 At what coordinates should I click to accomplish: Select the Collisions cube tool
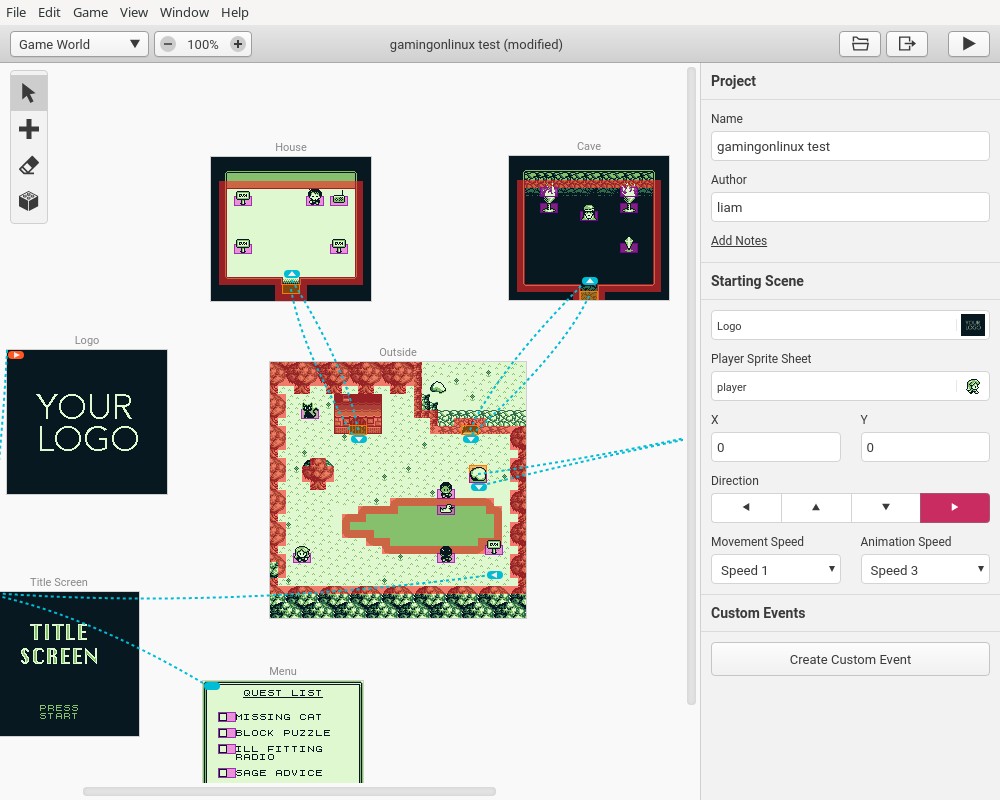pyautogui.click(x=29, y=202)
